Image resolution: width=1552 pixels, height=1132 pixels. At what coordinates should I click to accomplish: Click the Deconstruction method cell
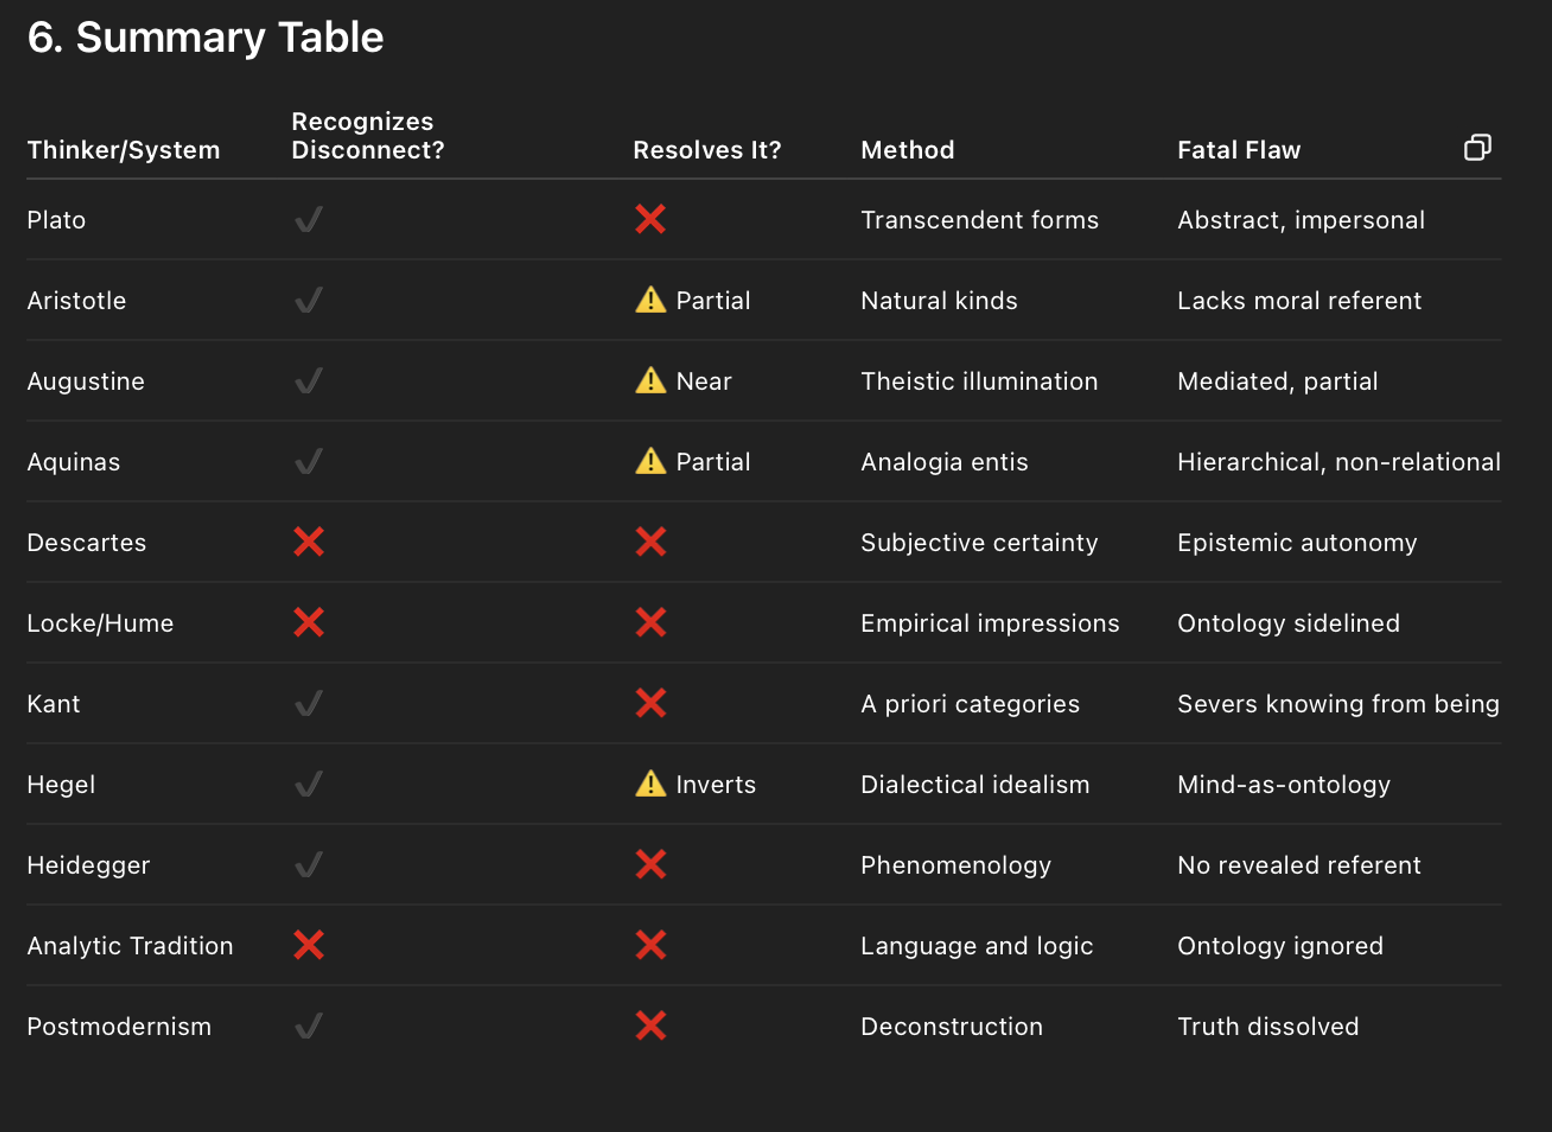951,1026
